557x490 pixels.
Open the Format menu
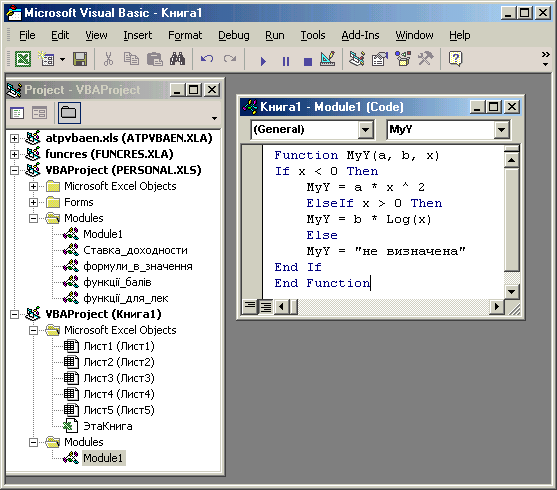[185, 35]
